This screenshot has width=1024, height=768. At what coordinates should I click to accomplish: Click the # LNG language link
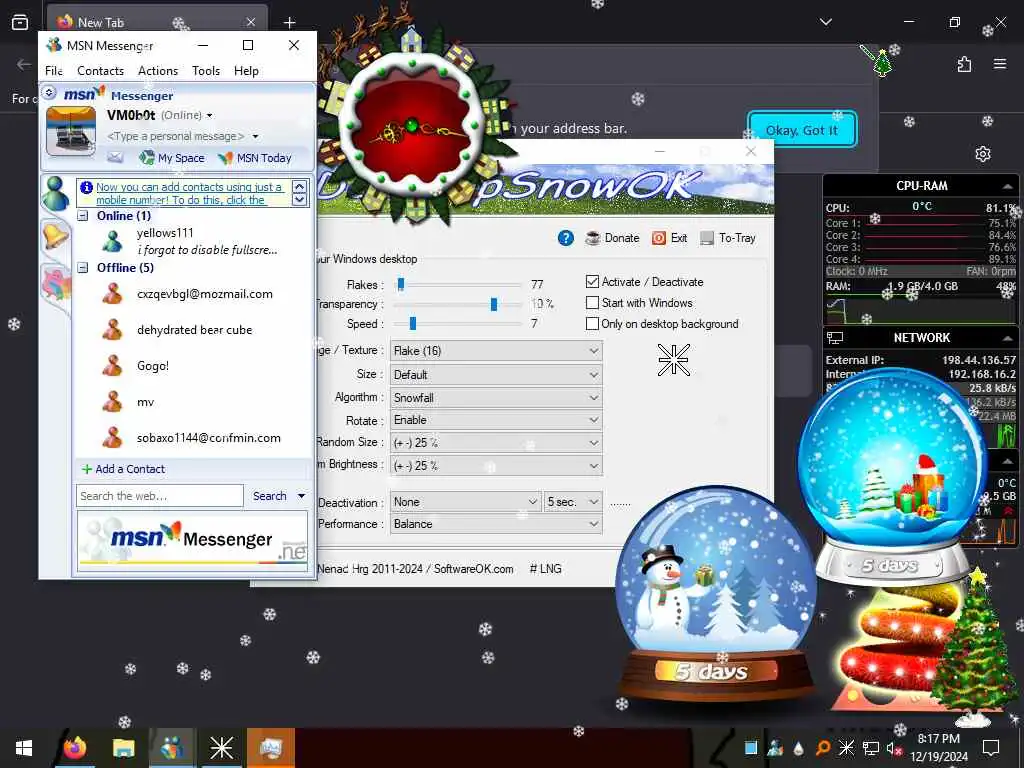click(x=545, y=569)
